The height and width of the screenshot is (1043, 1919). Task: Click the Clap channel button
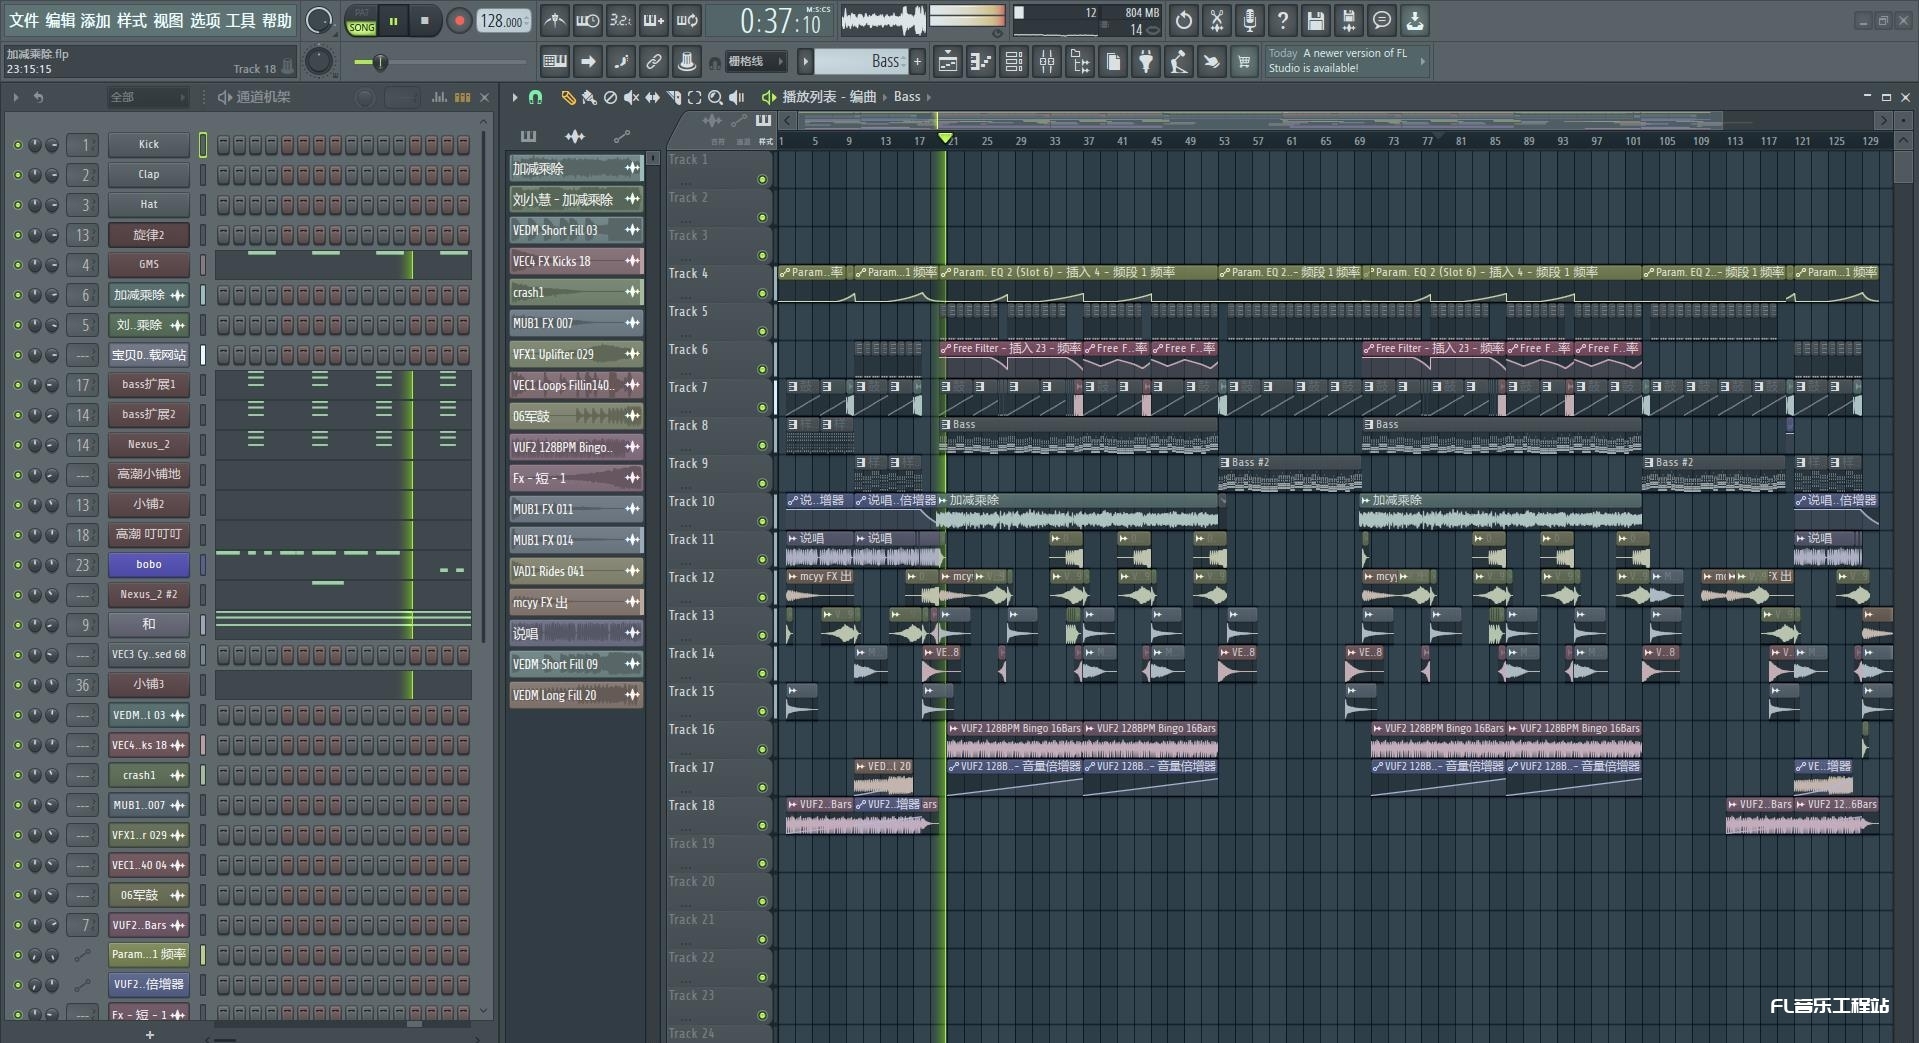point(149,175)
